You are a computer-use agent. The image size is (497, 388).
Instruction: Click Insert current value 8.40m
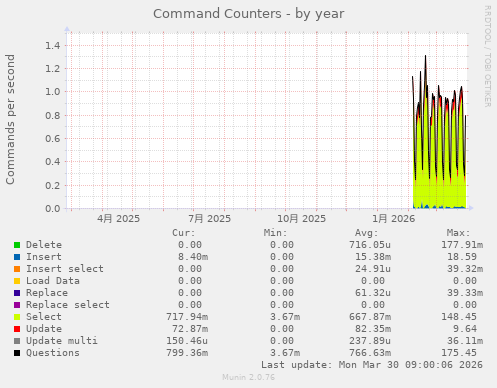tap(193, 257)
